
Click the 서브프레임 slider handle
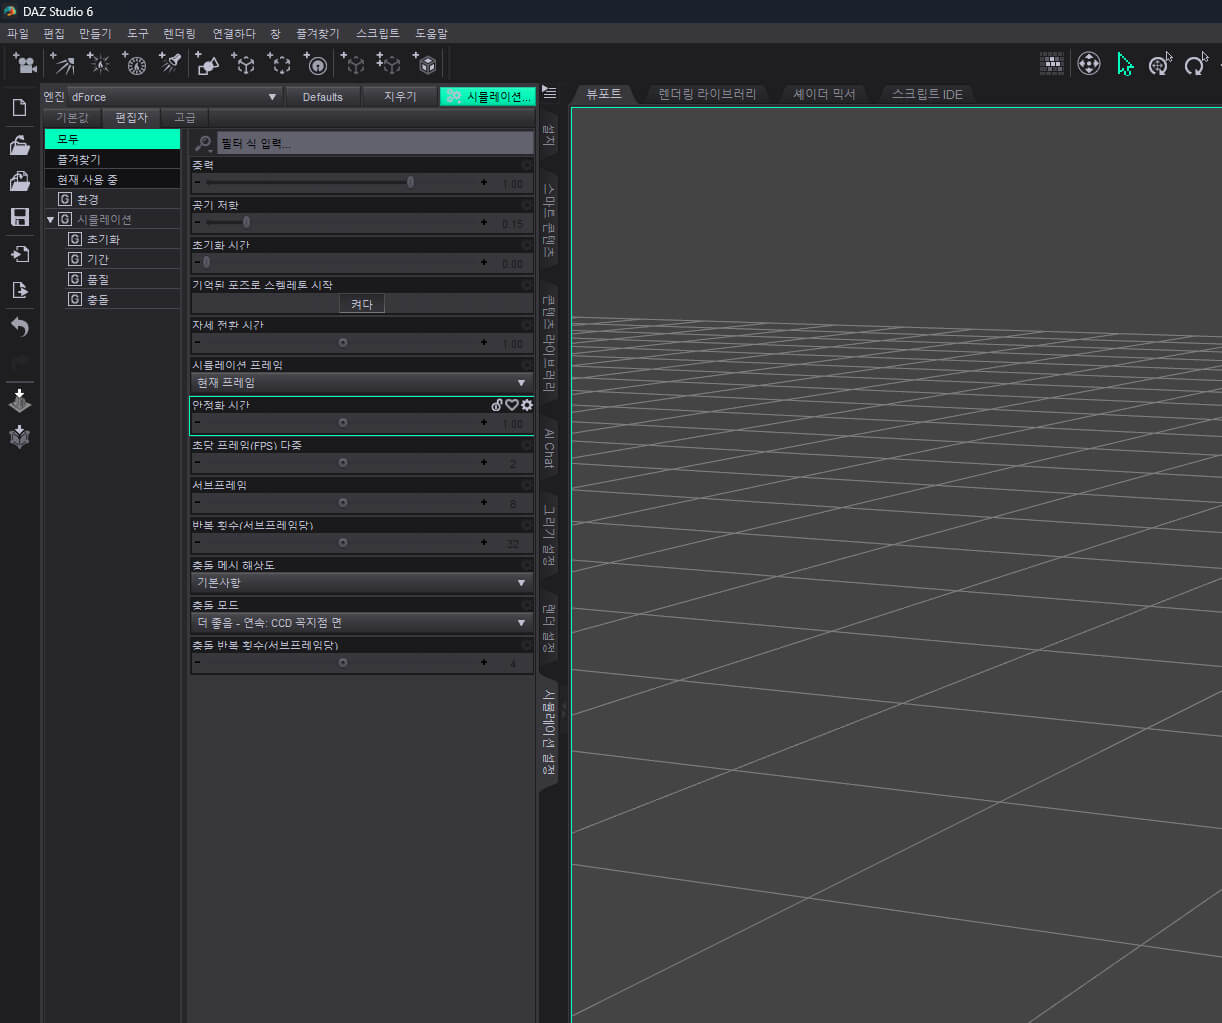coord(343,503)
